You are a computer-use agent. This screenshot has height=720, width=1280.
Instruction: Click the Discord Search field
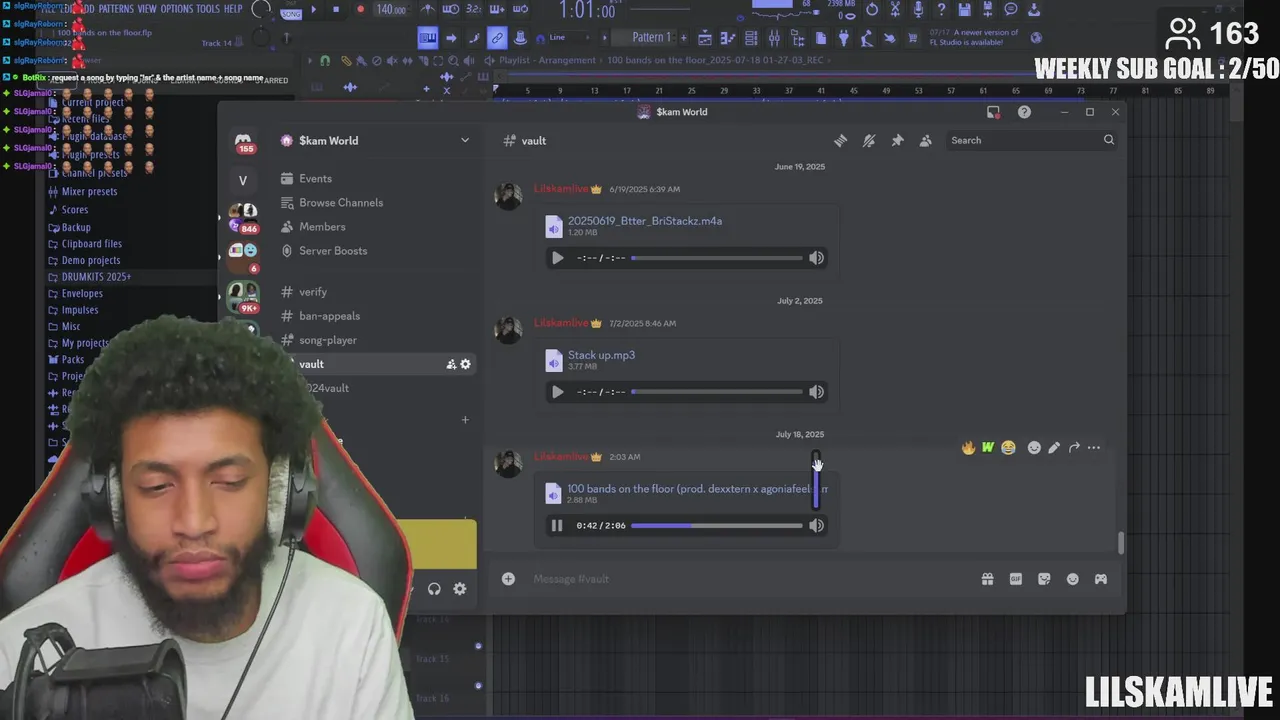click(x=1032, y=141)
